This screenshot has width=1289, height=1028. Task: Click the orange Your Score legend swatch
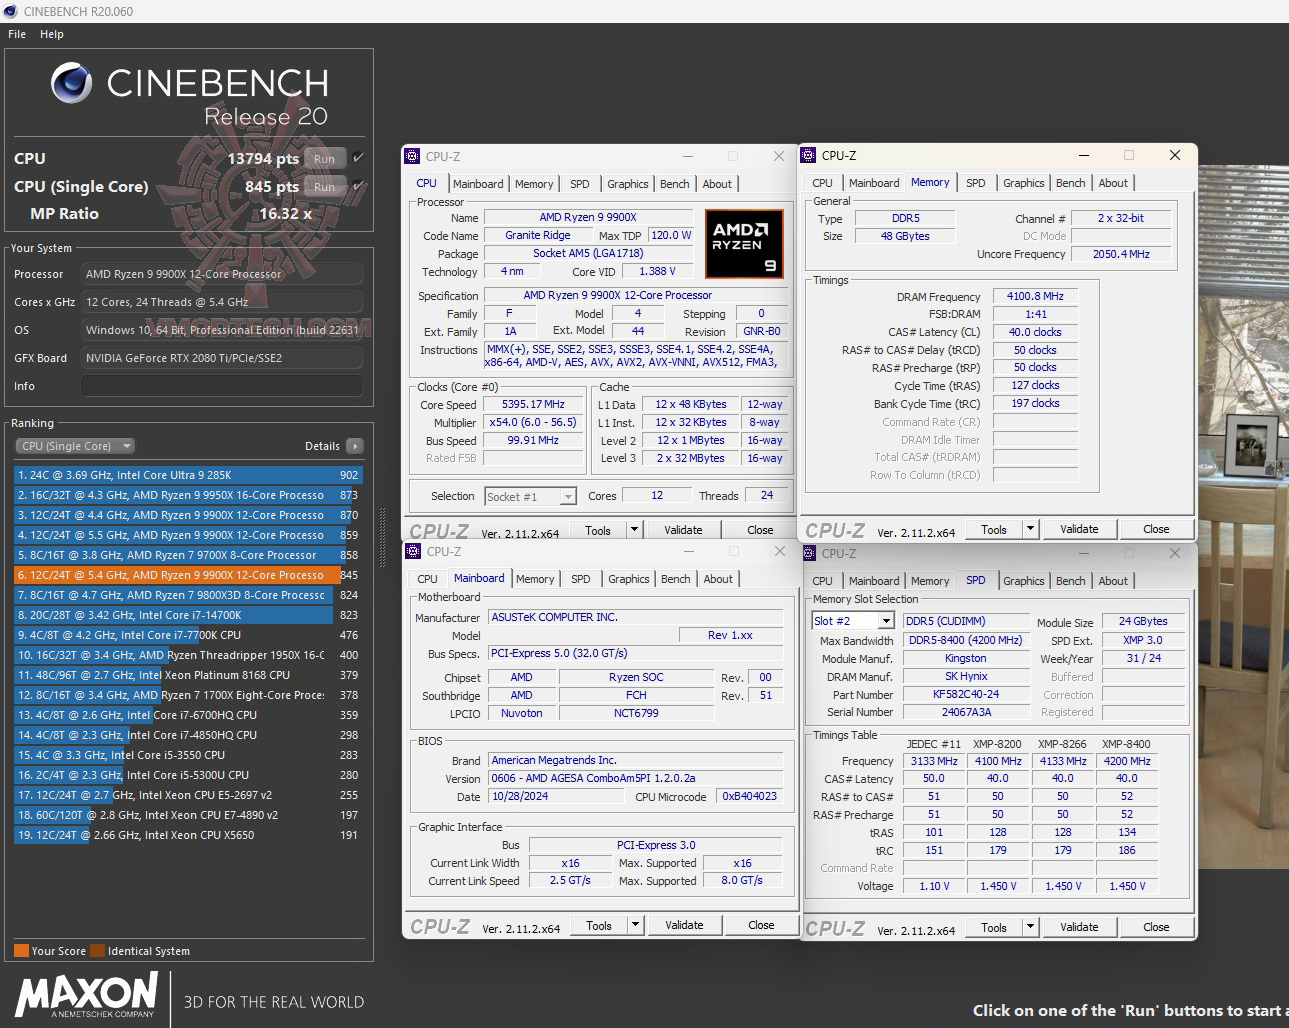21,951
